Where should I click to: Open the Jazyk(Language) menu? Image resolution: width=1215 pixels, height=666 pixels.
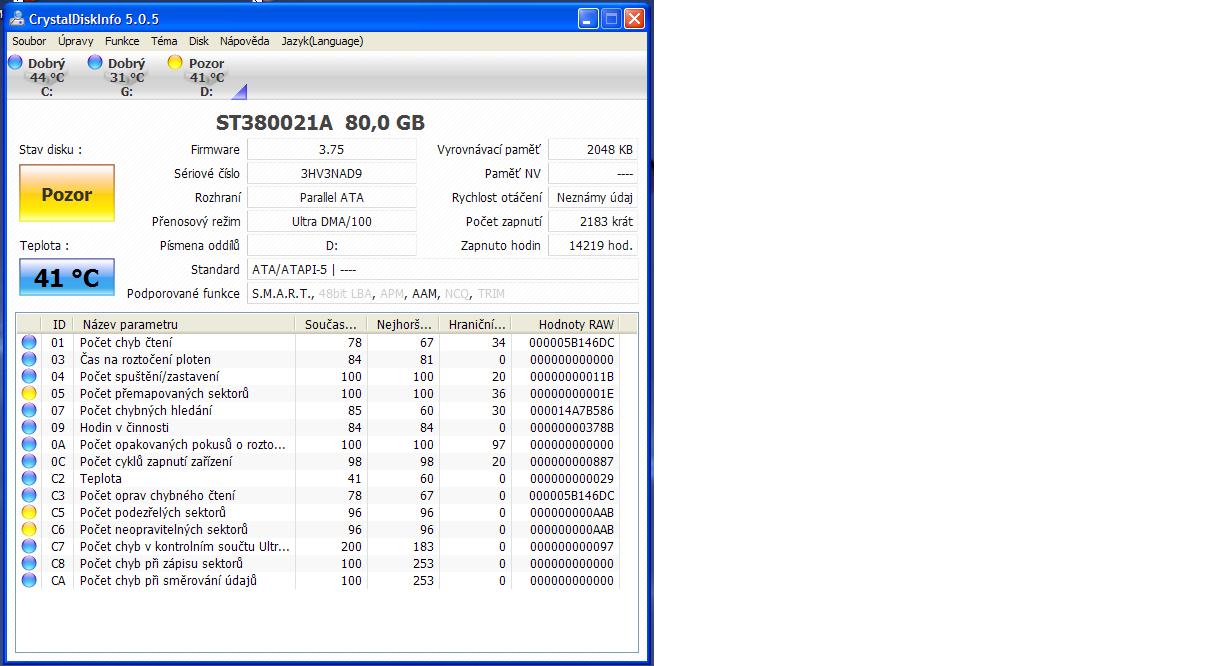click(322, 41)
